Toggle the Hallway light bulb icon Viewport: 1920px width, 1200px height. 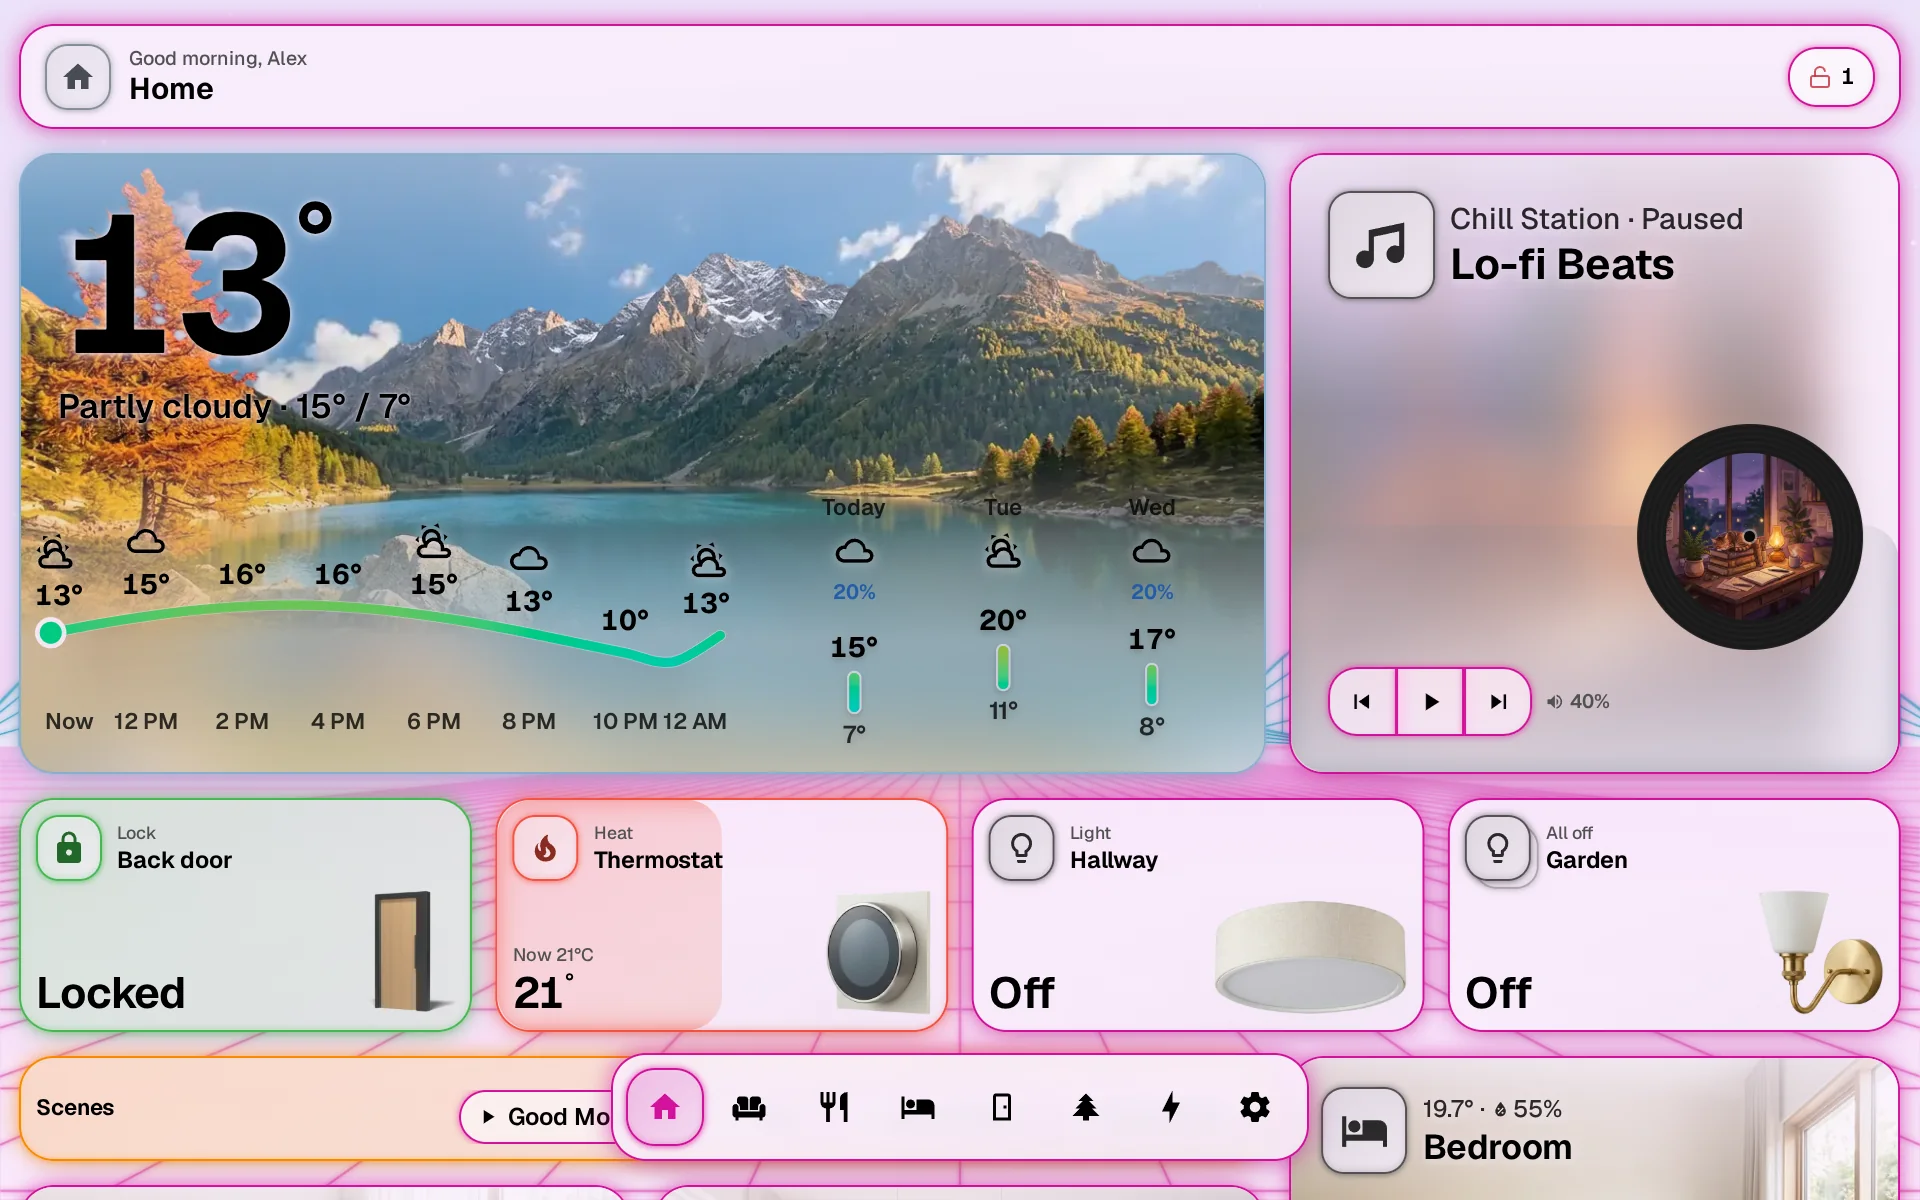(x=1021, y=848)
